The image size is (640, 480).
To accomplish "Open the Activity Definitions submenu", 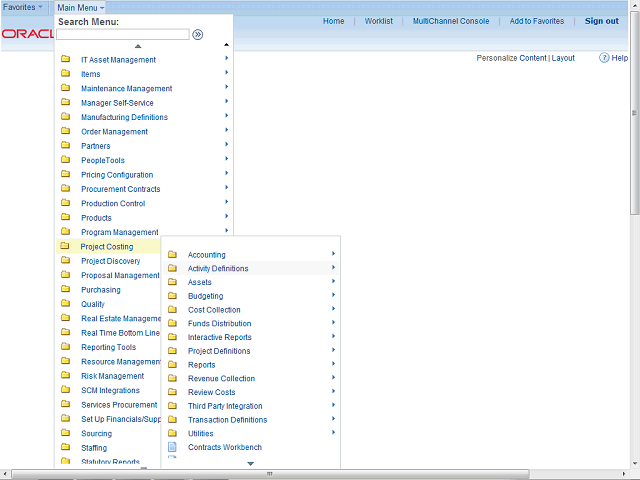I will [218, 268].
